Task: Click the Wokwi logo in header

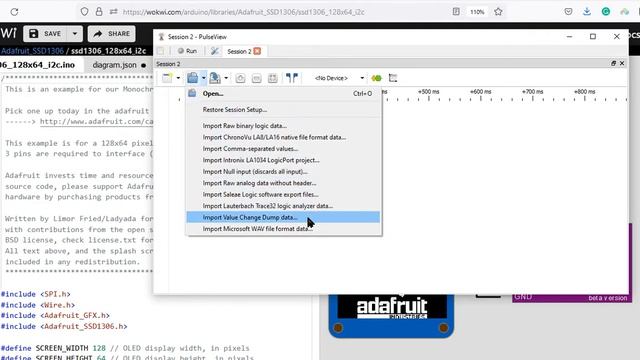Action: pyautogui.click(x=8, y=33)
